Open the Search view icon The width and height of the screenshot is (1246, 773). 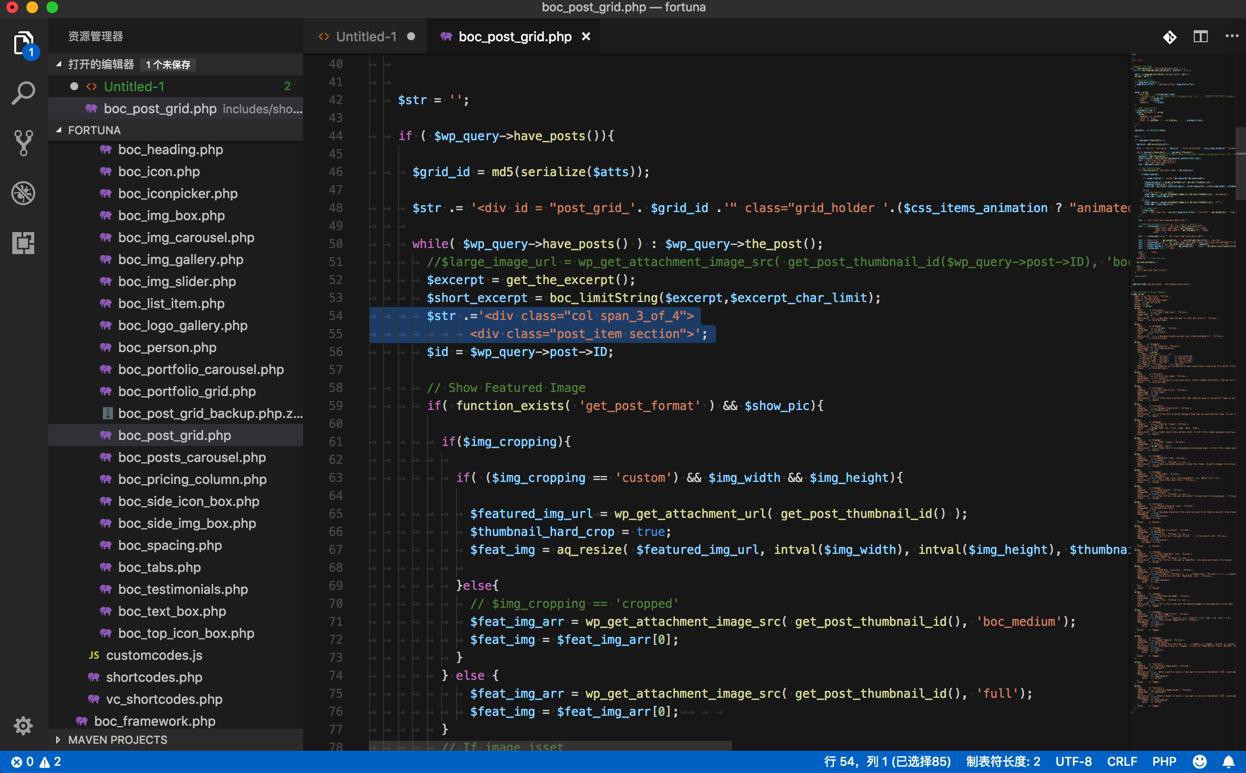(24, 93)
